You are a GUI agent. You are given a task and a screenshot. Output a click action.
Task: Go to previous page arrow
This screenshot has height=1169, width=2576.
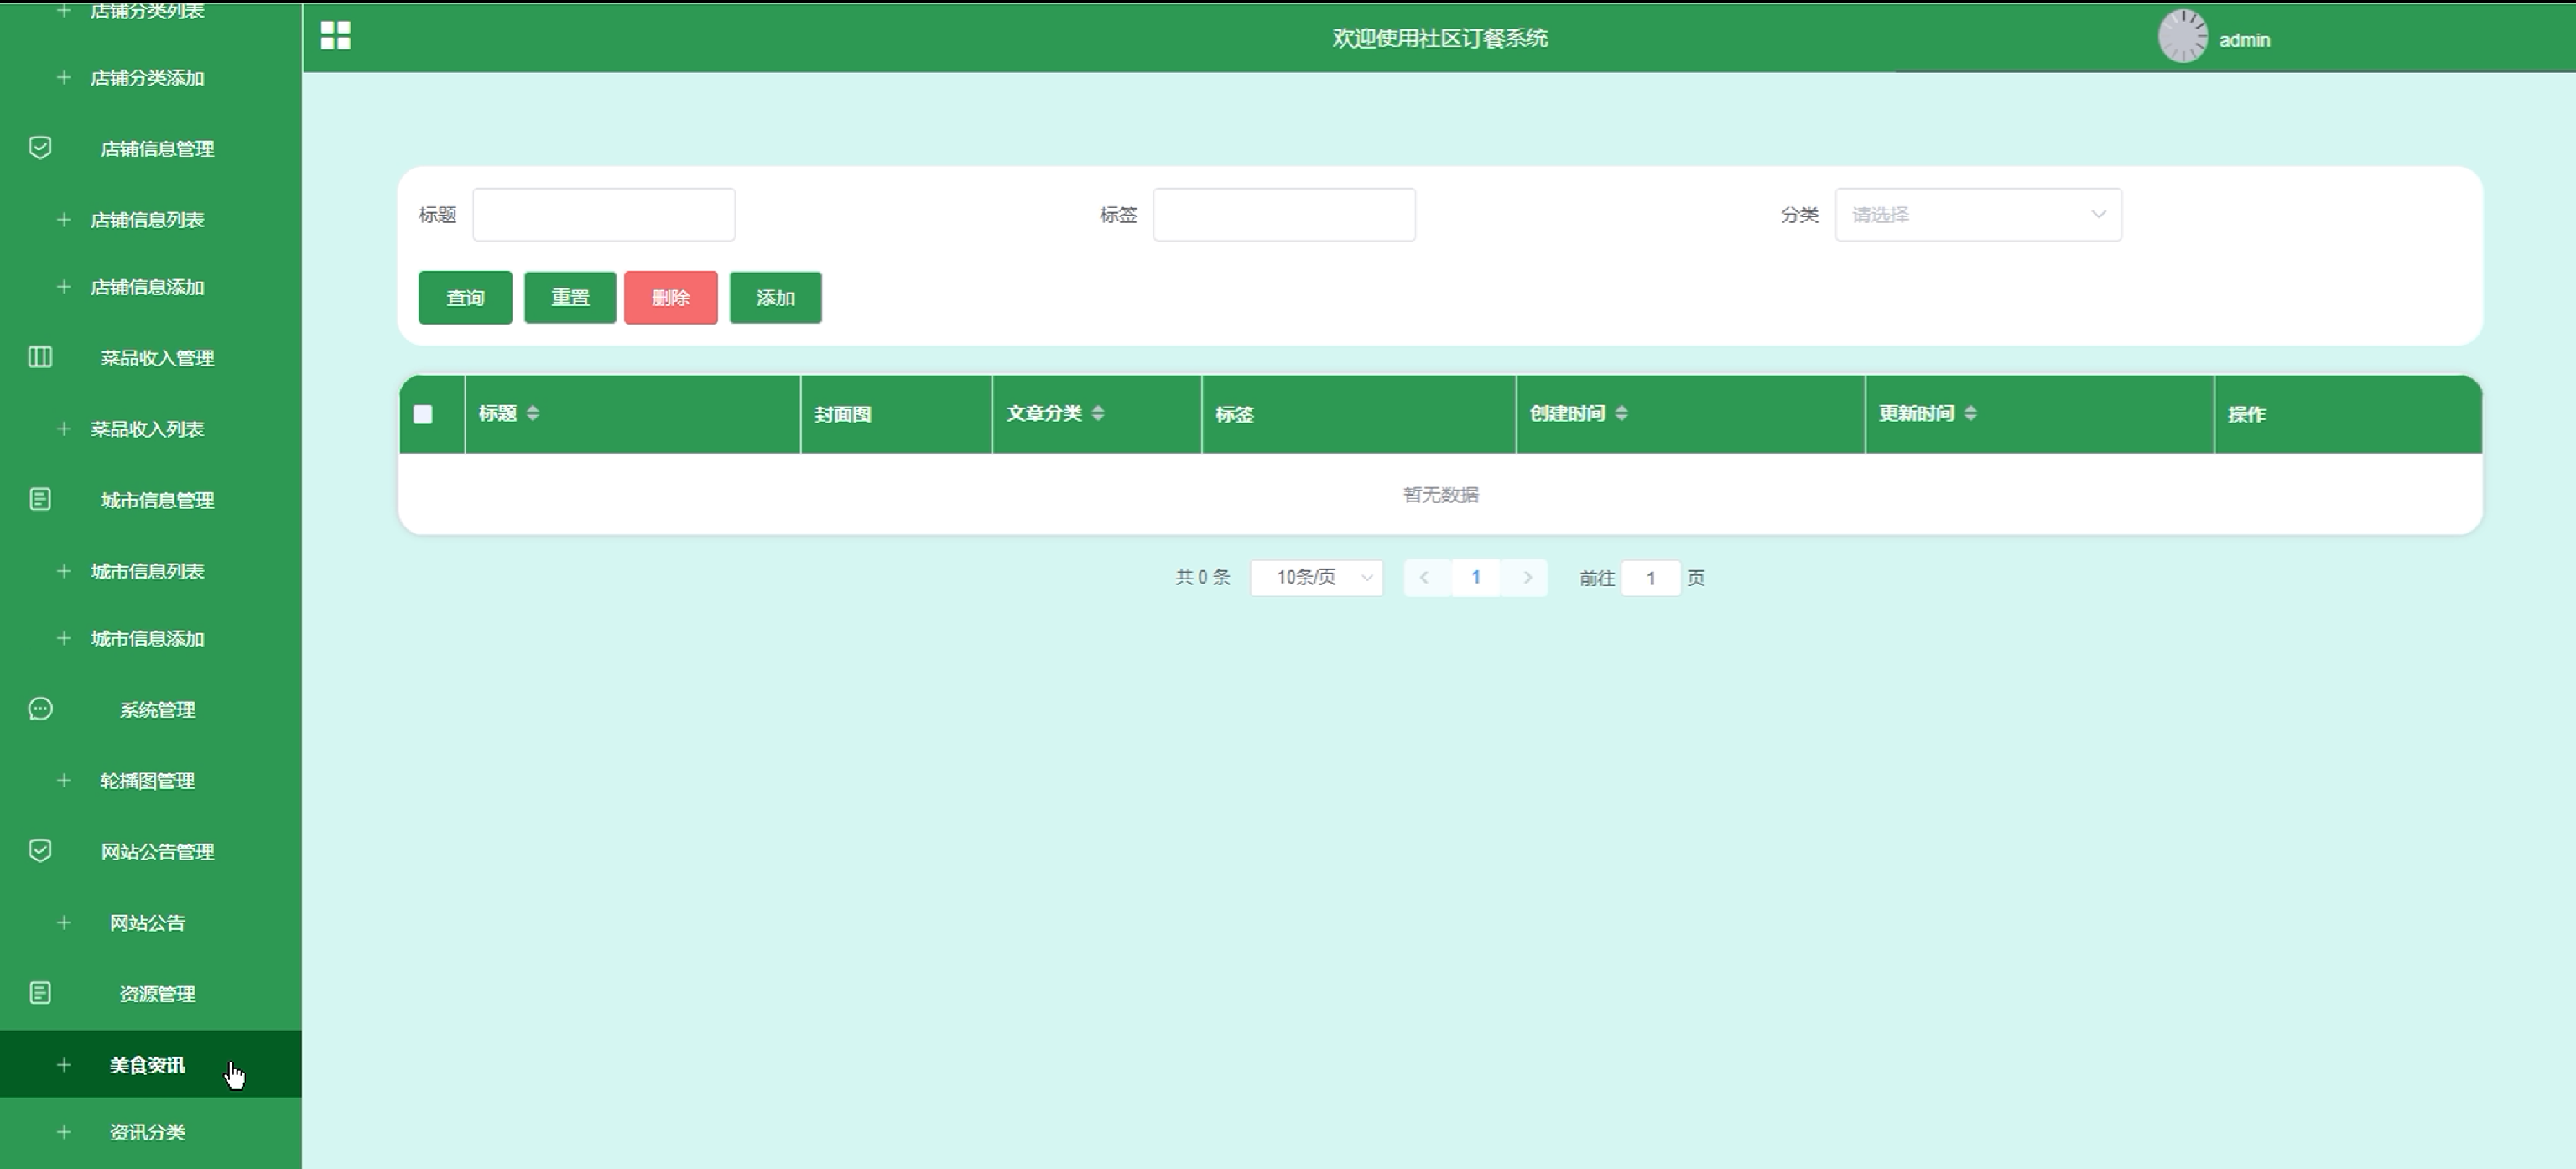pos(1424,578)
